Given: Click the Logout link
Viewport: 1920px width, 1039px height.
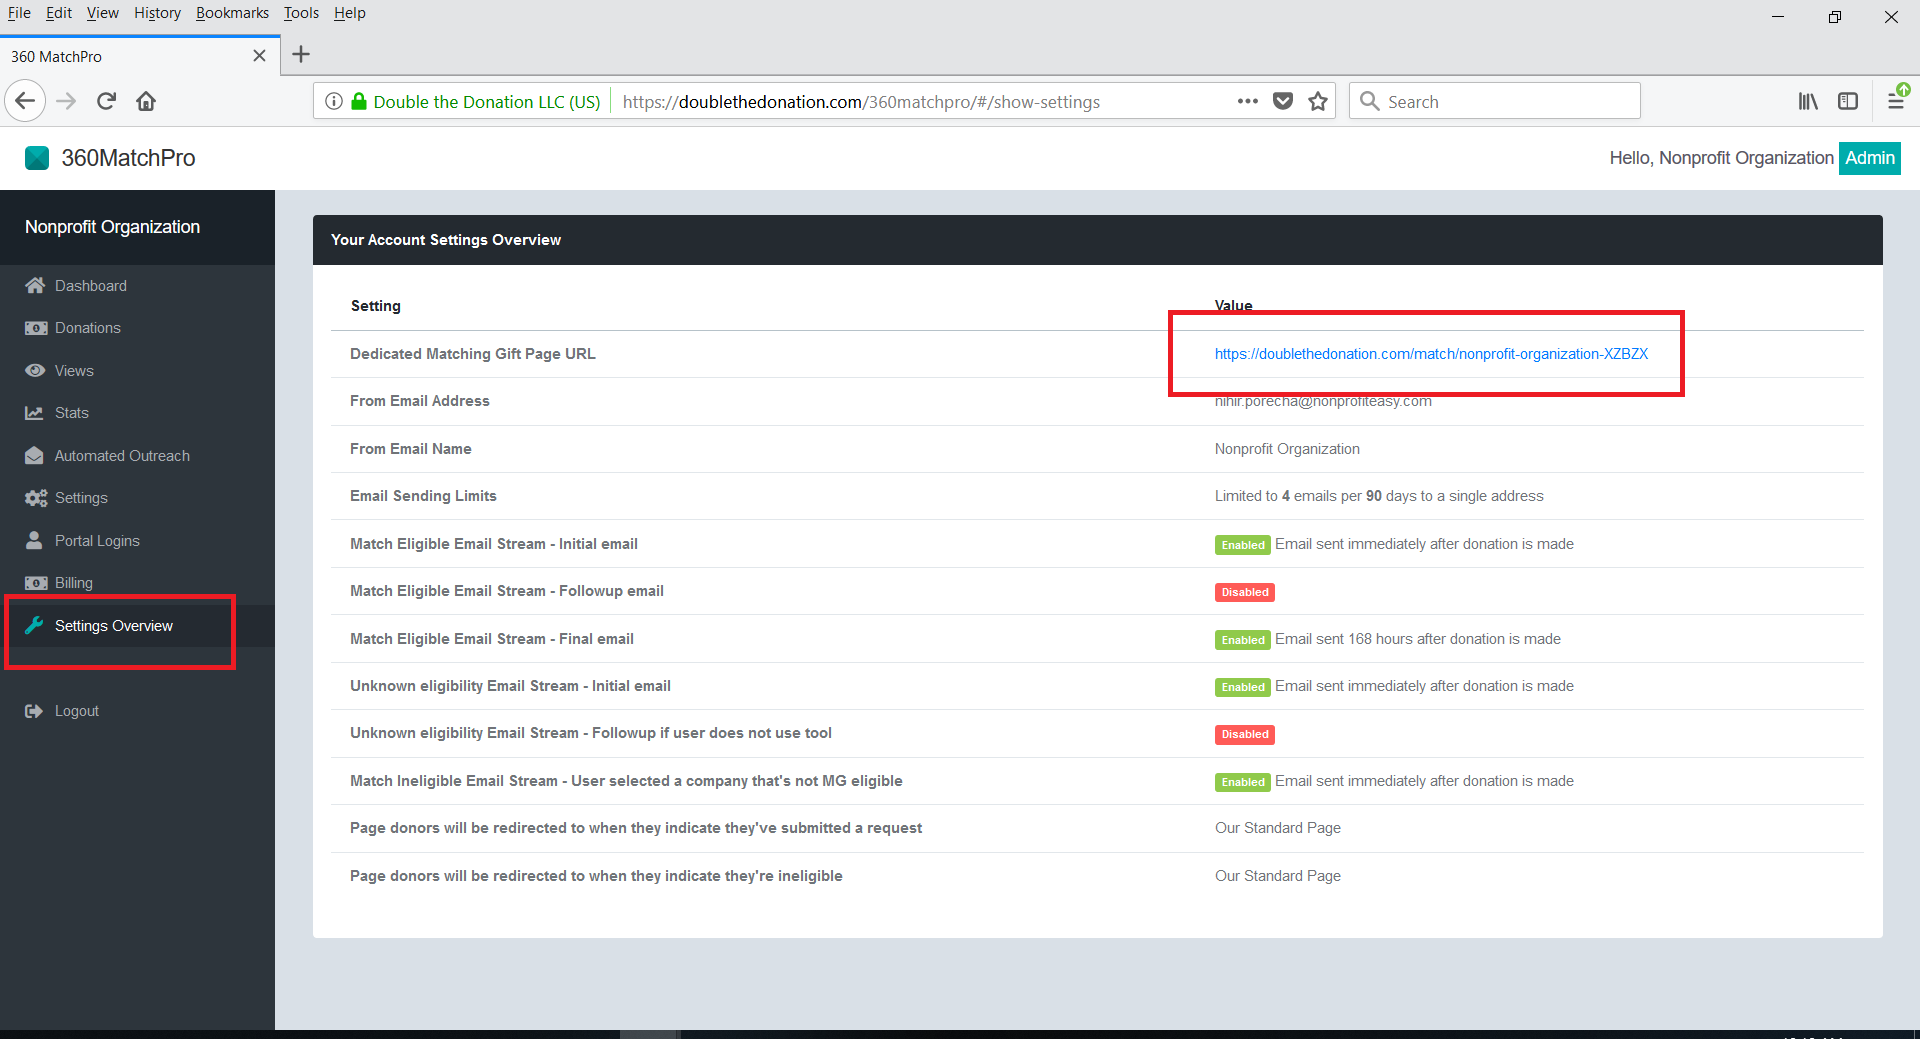Looking at the screenshot, I should 77,711.
